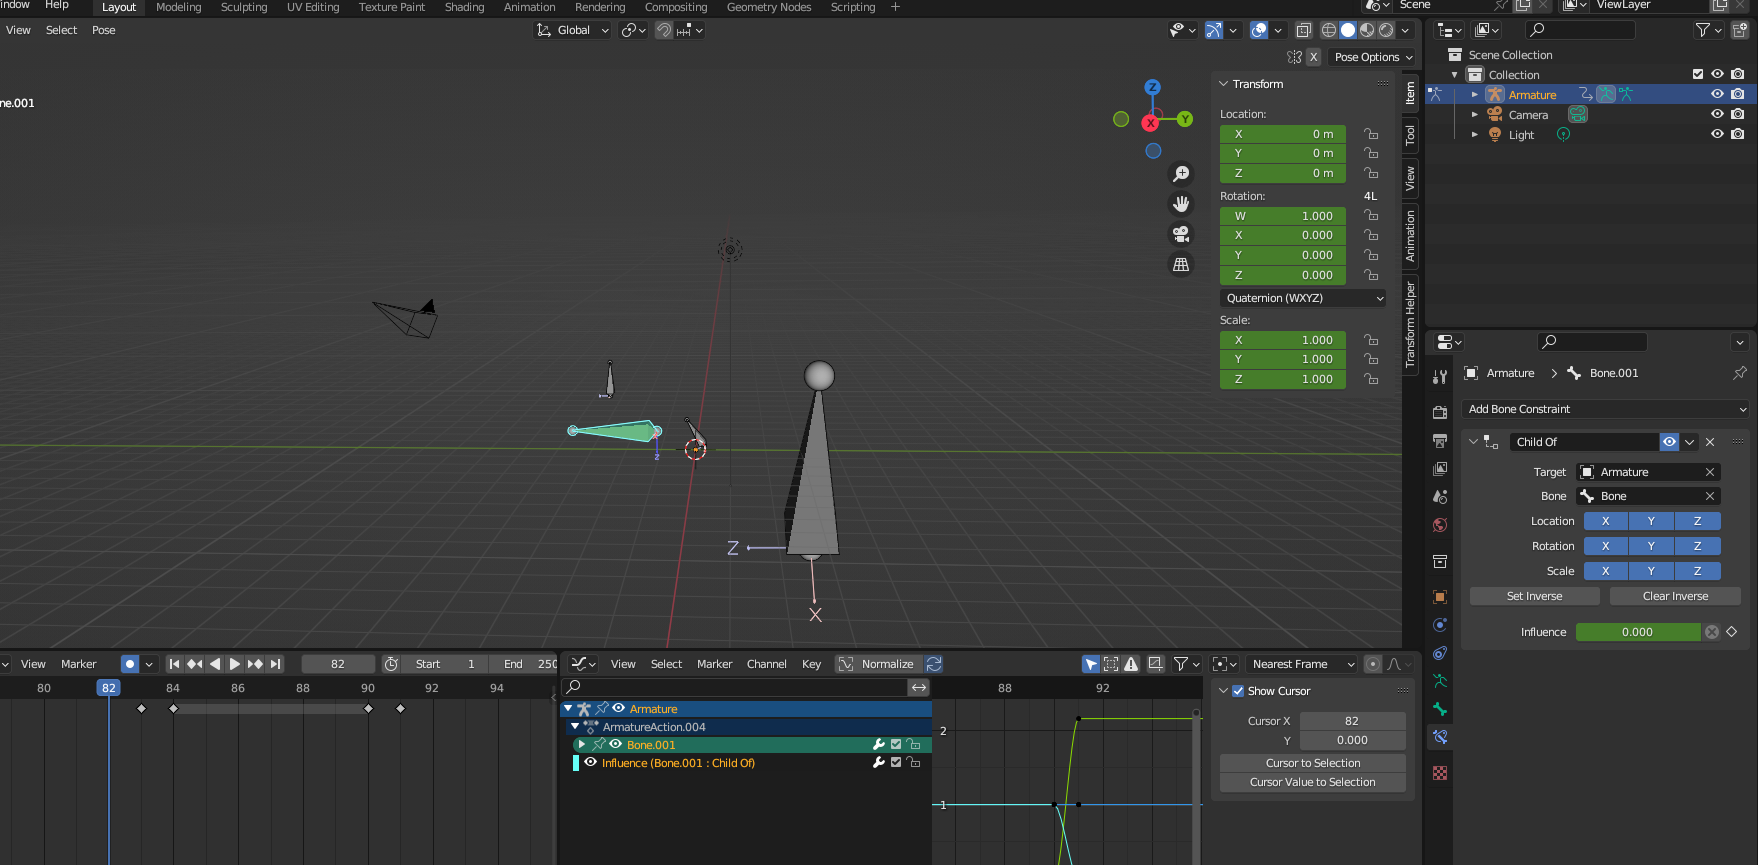This screenshot has height=865, width=1758.
Task: Disable the Light in renders
Action: (1738, 134)
